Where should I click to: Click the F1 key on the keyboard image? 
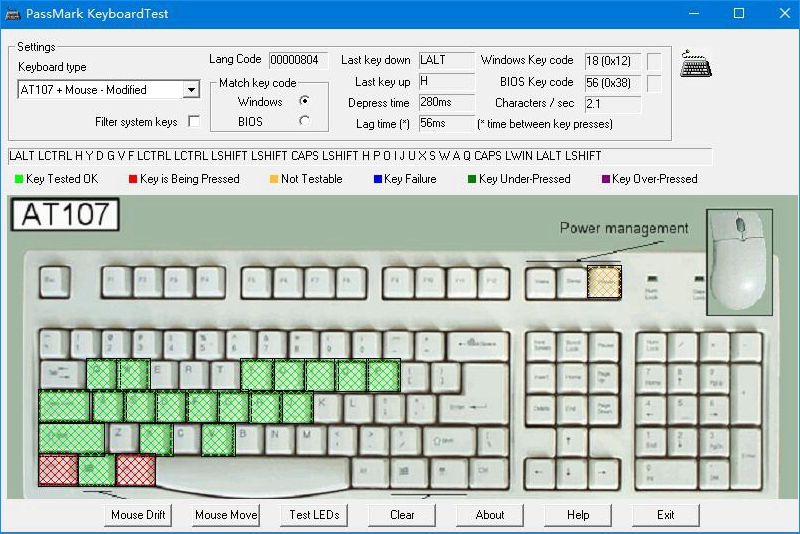point(117,282)
